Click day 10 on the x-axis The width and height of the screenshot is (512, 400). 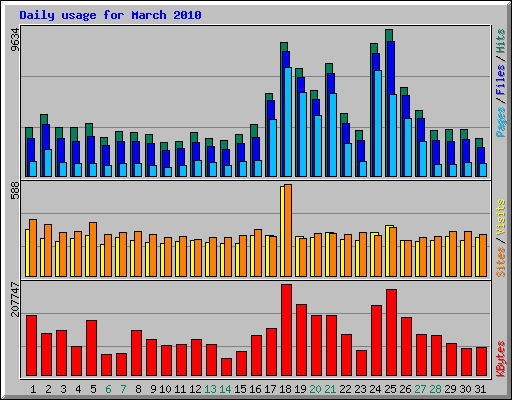coord(165,389)
